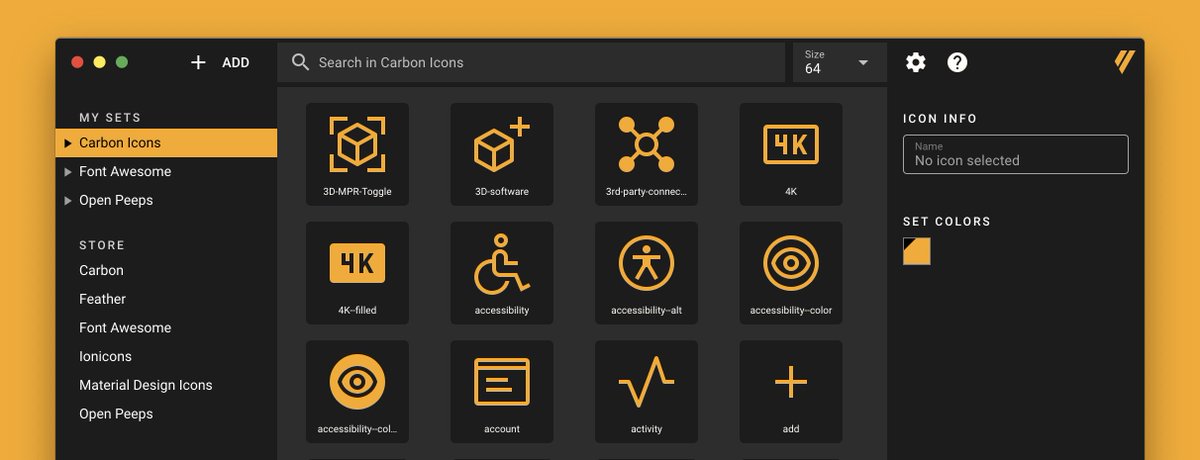Click the wheelchair accessibility icon
The width and height of the screenshot is (1200, 460).
coord(501,273)
